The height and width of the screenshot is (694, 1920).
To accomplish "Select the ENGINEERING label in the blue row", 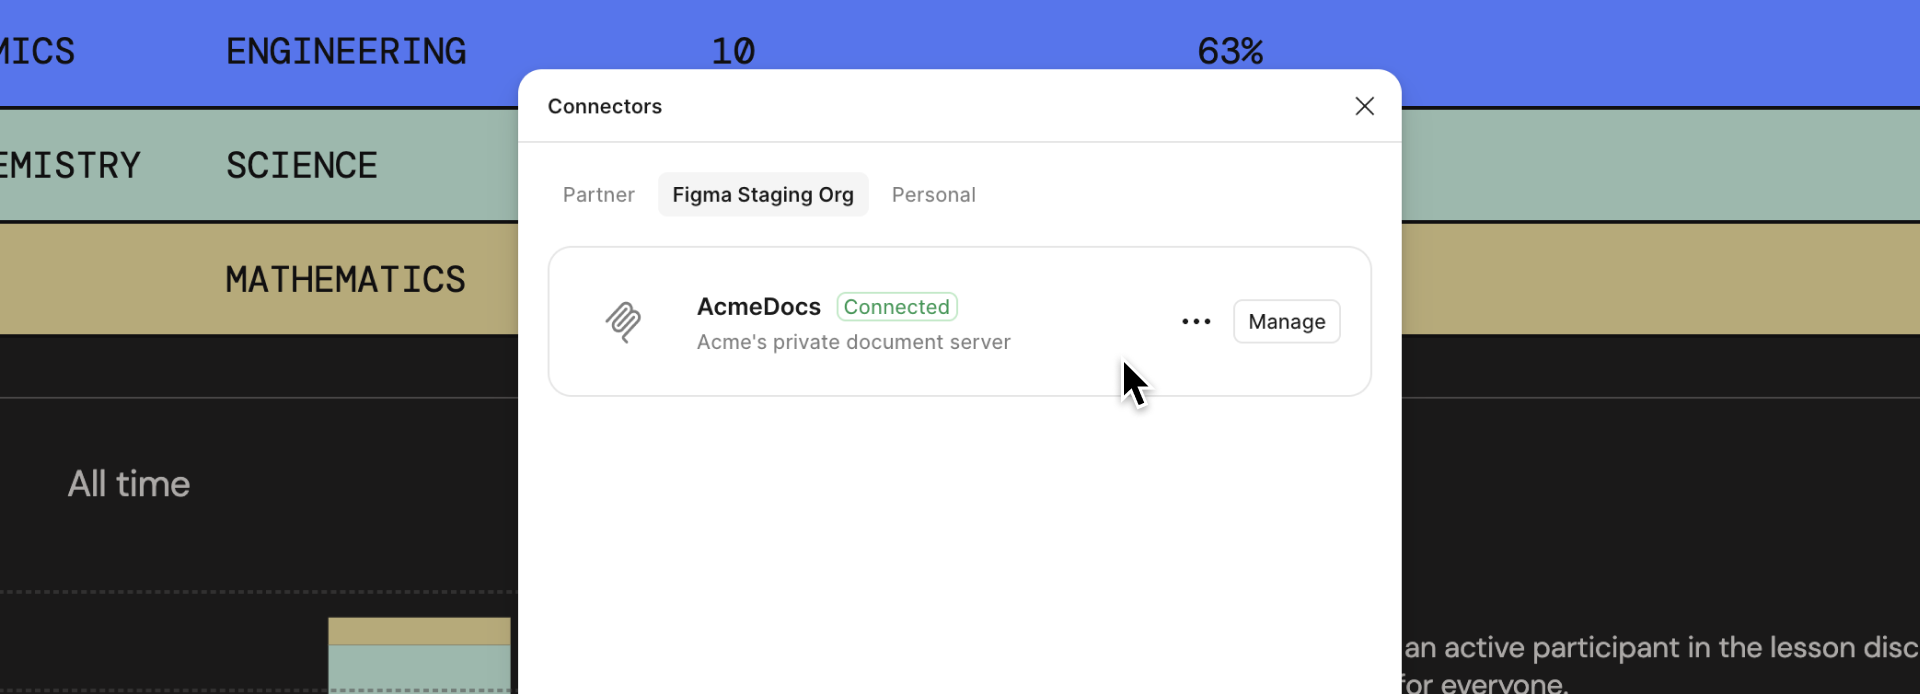I will 346,52.
